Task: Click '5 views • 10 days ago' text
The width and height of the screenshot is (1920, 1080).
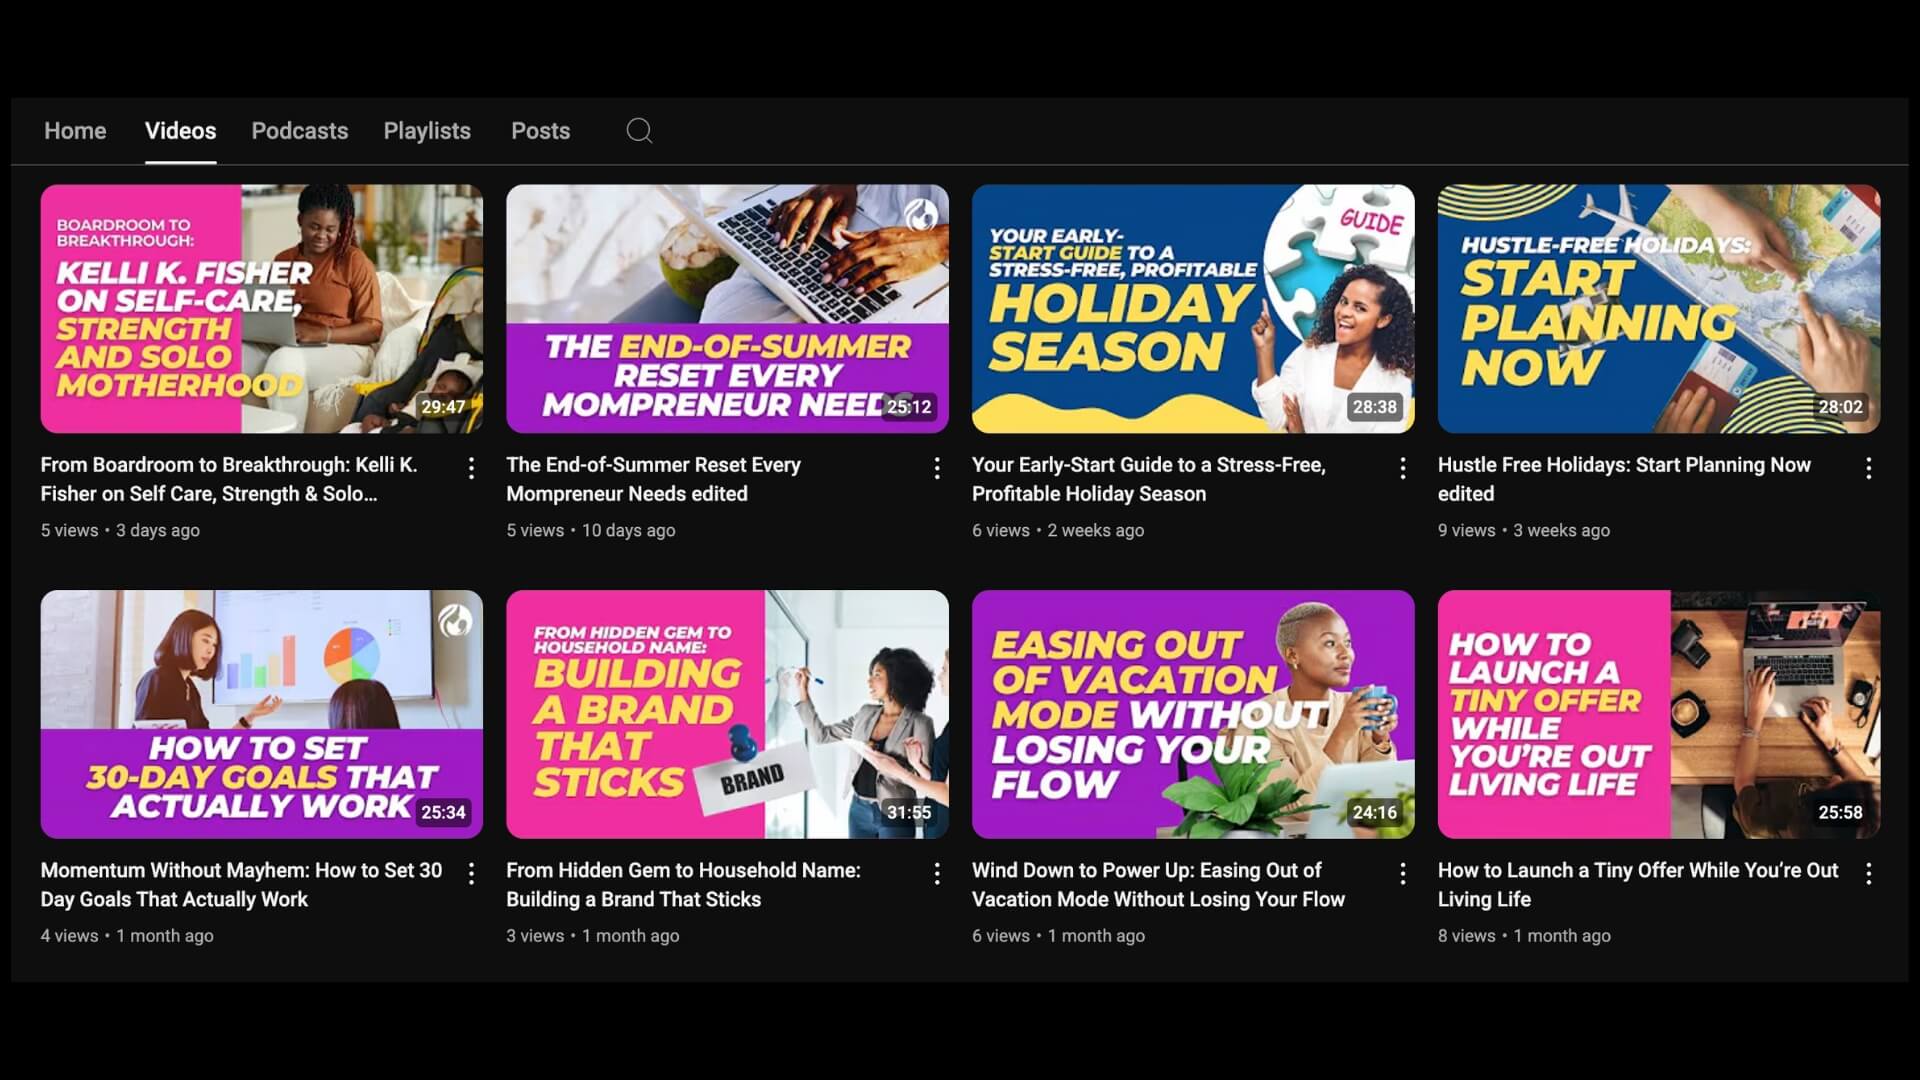Action: point(591,531)
